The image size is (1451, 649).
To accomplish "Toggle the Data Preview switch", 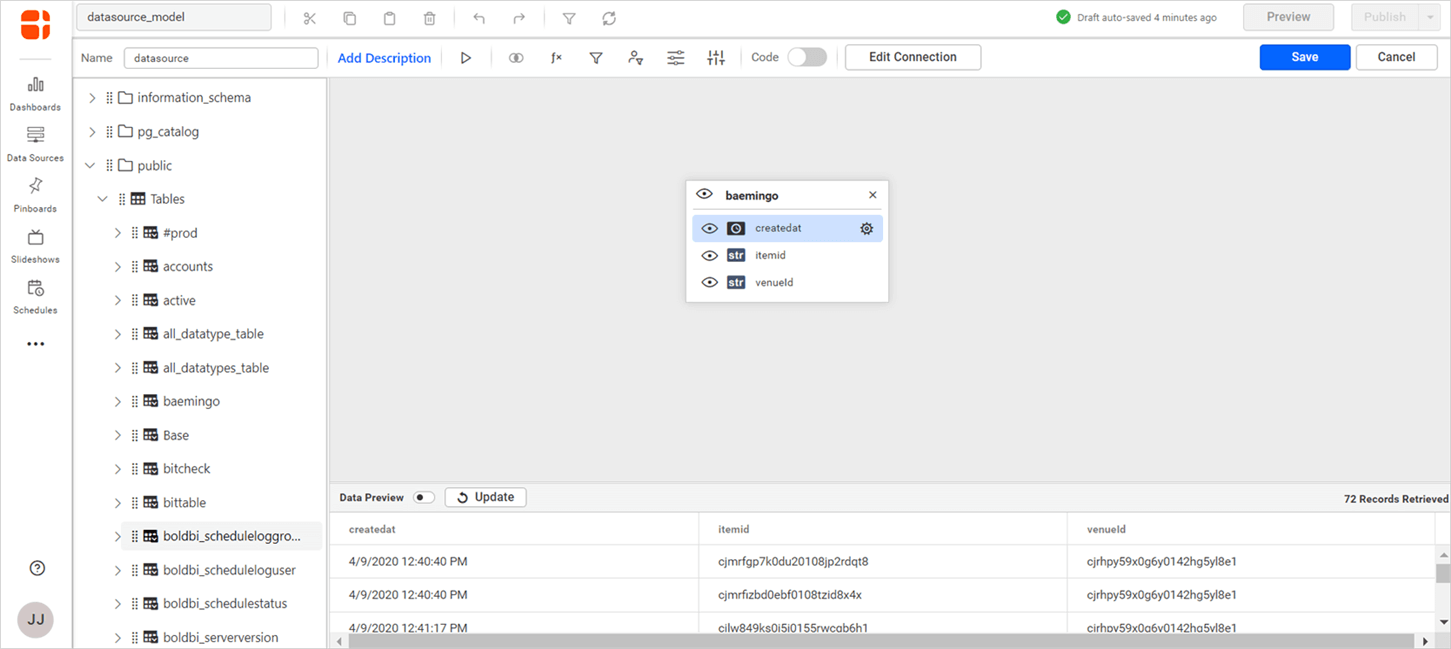I will coord(424,497).
